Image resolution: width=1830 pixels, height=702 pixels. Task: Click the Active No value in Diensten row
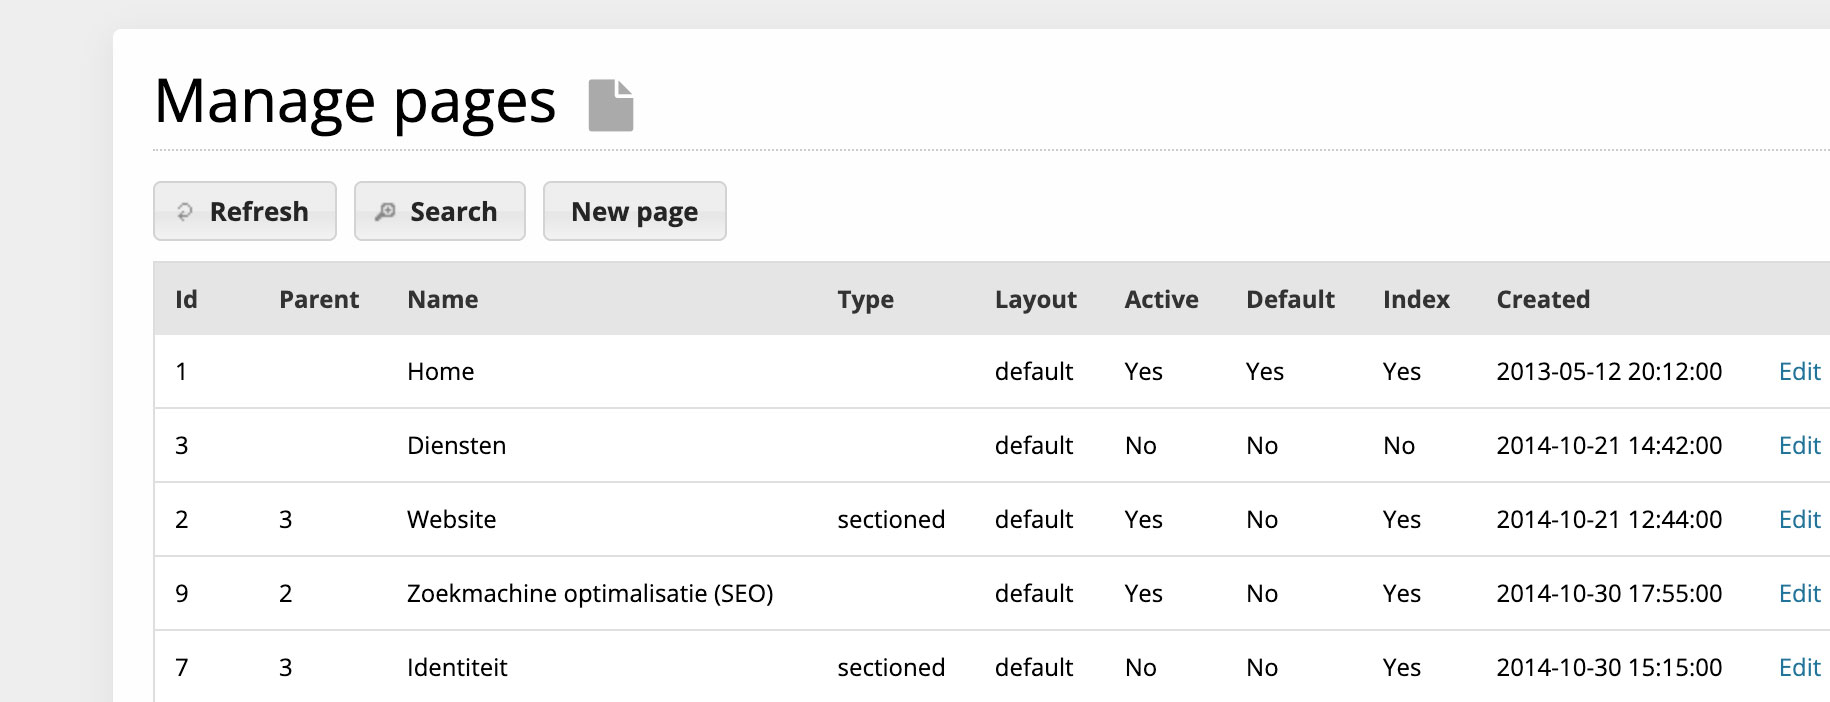1141,445
